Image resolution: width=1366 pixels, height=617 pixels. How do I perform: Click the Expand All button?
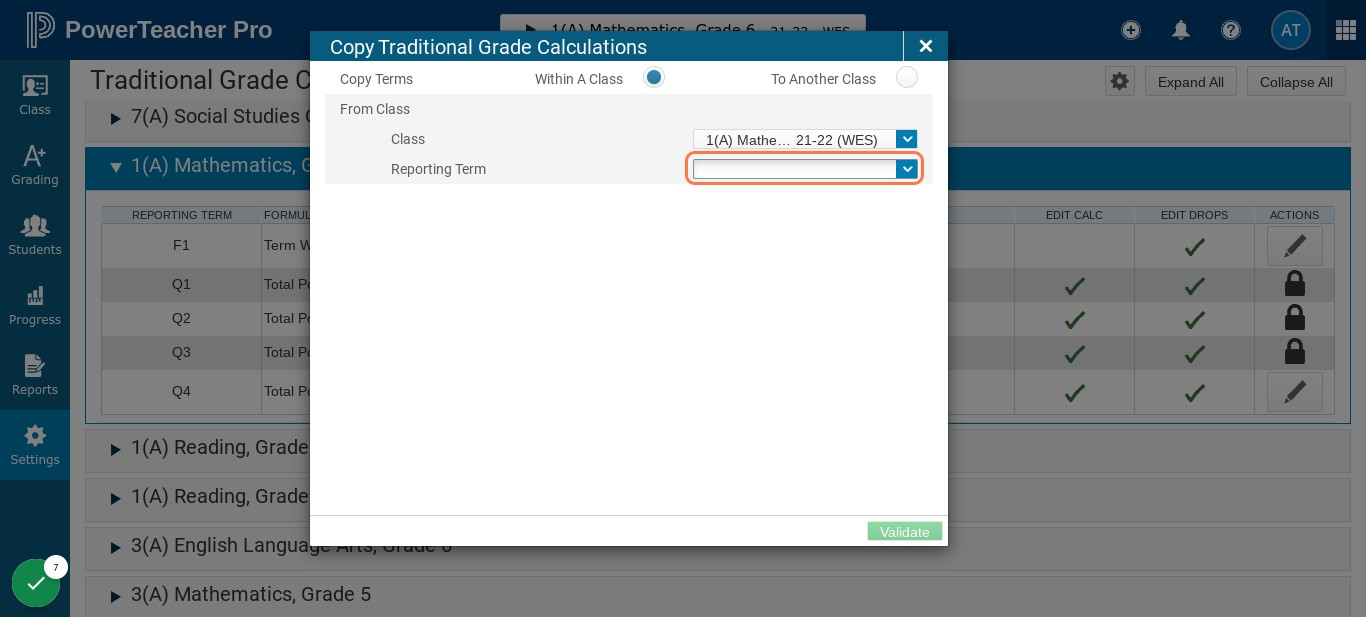[x=1191, y=82]
